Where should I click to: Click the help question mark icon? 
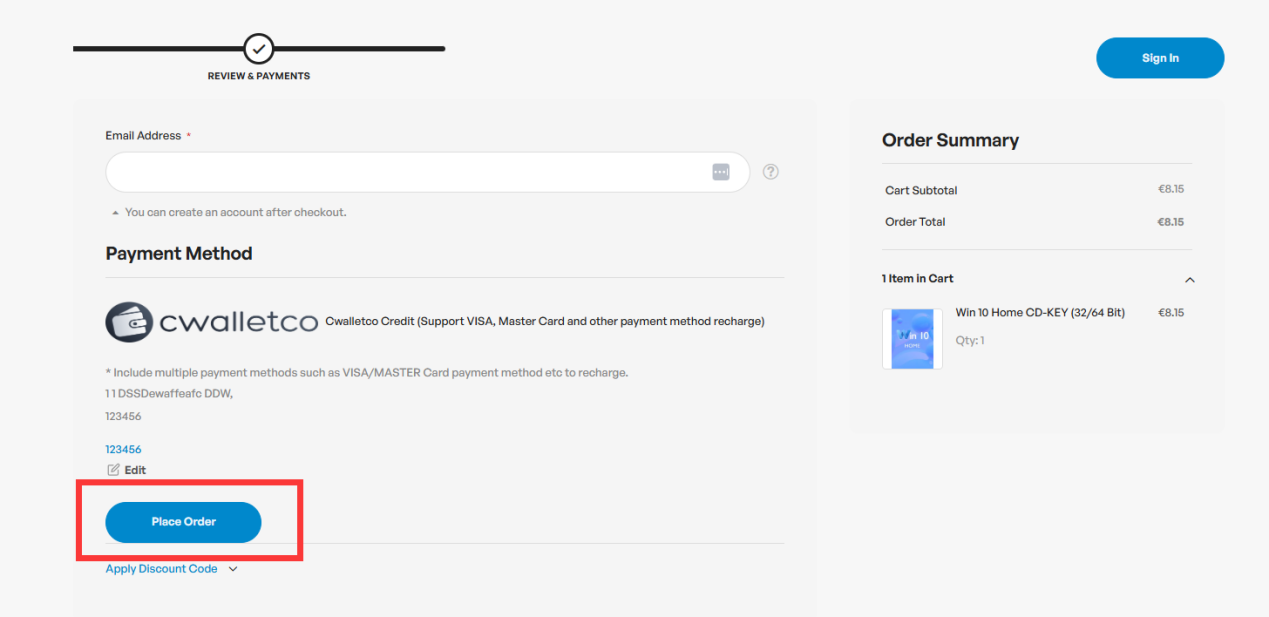point(770,172)
